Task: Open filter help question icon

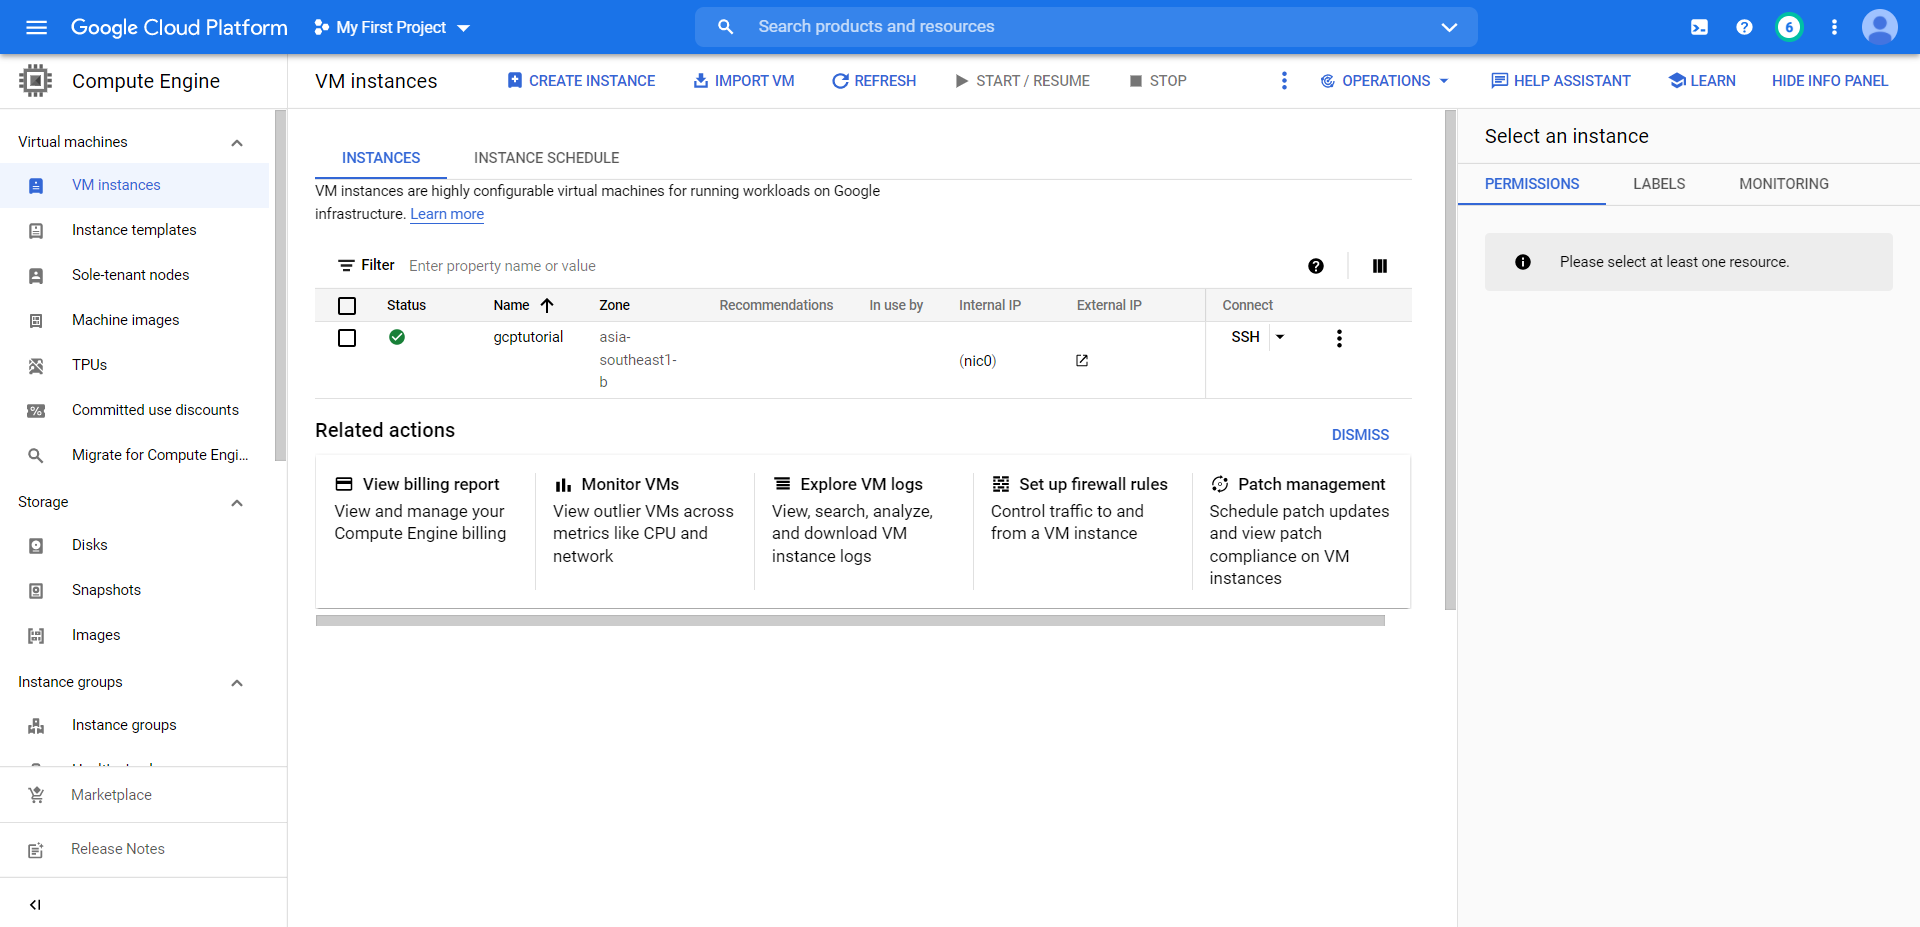Action: 1316,266
